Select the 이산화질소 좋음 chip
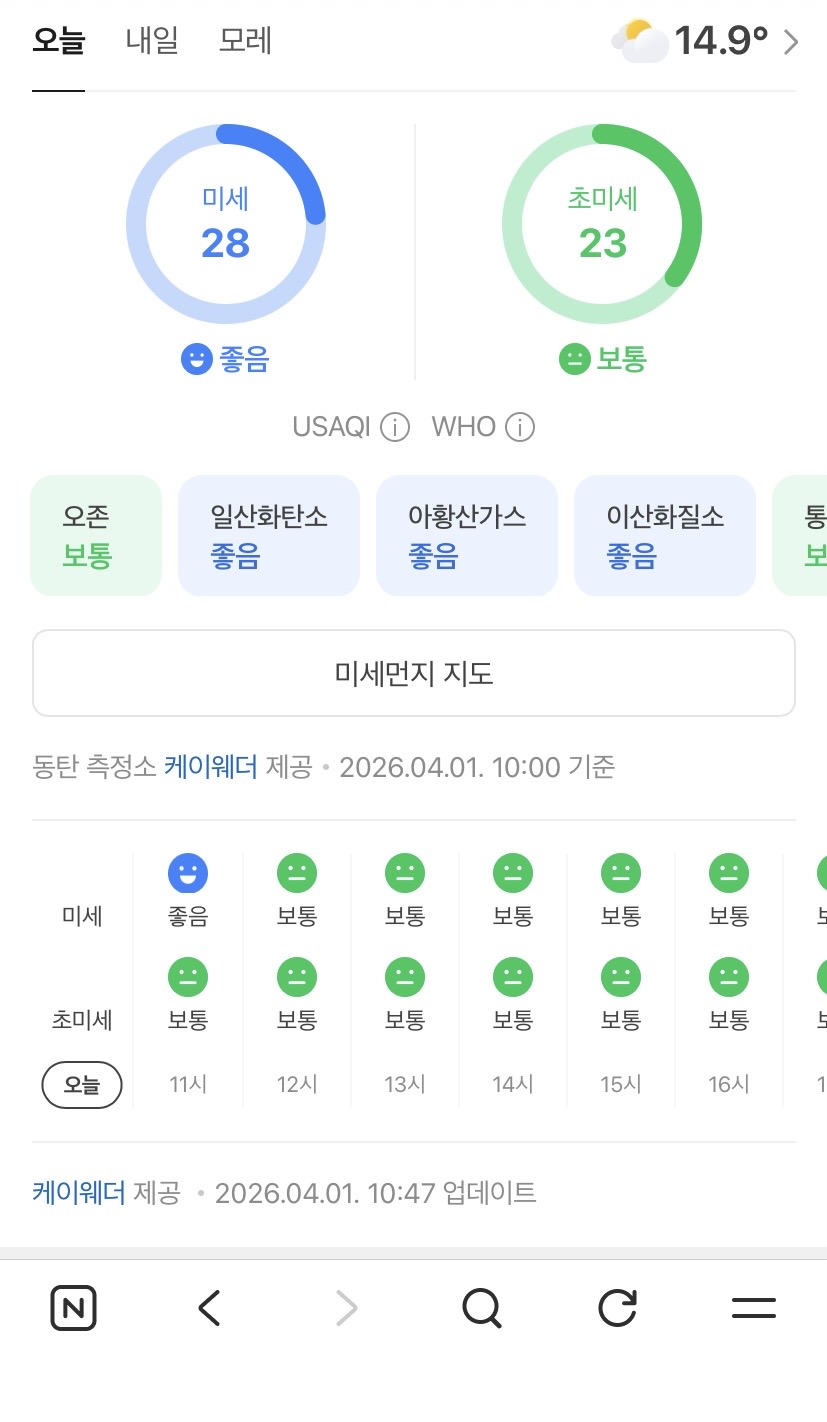Screen dimensions: 827x1422 click(664, 535)
